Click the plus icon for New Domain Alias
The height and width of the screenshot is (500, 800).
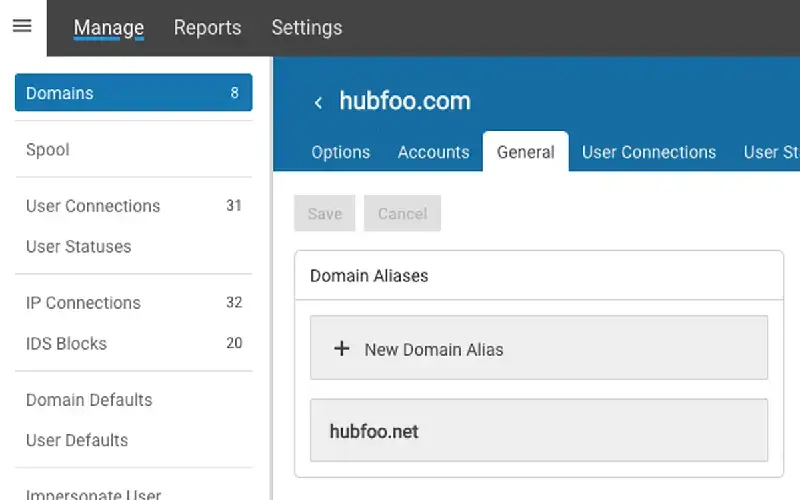click(341, 349)
